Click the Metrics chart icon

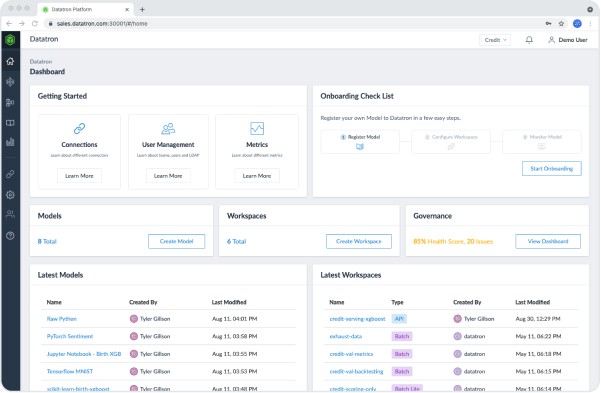pyautogui.click(x=257, y=128)
